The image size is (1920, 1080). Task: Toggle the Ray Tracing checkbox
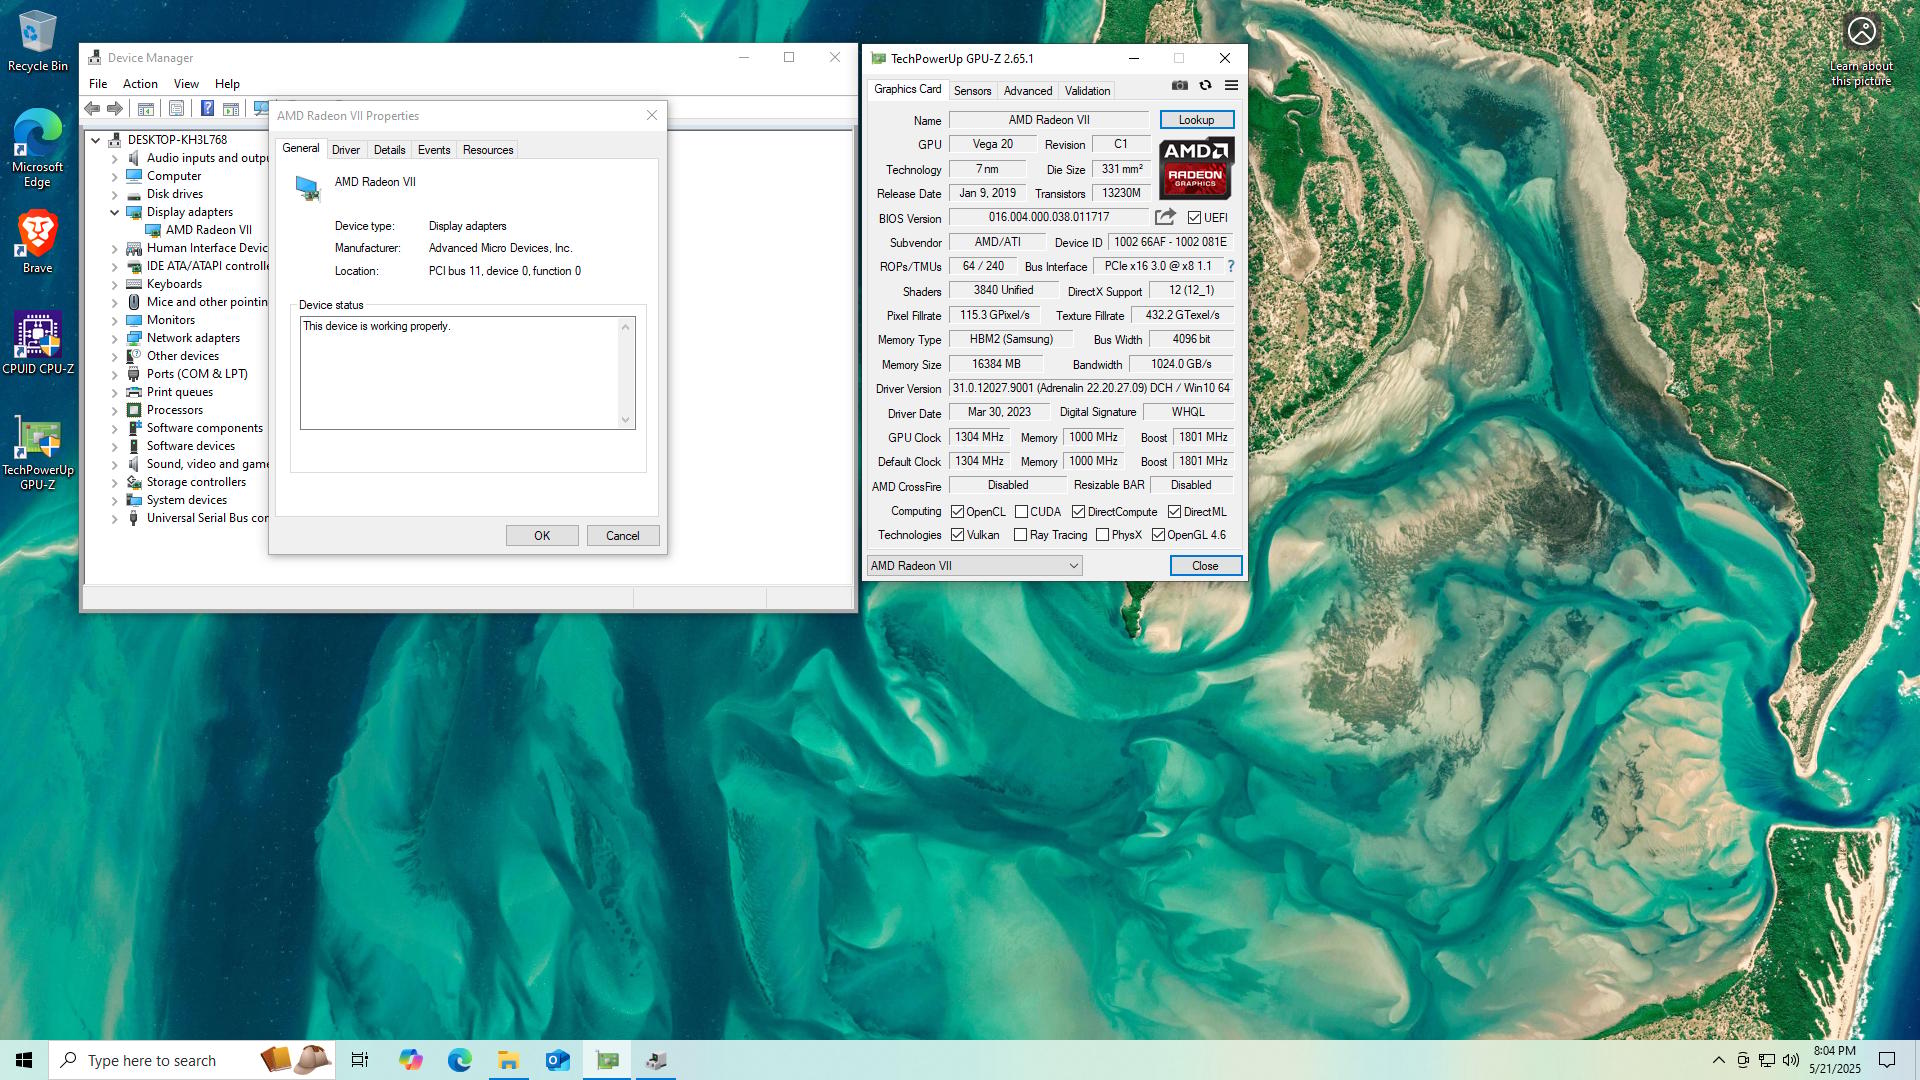pos(1020,535)
